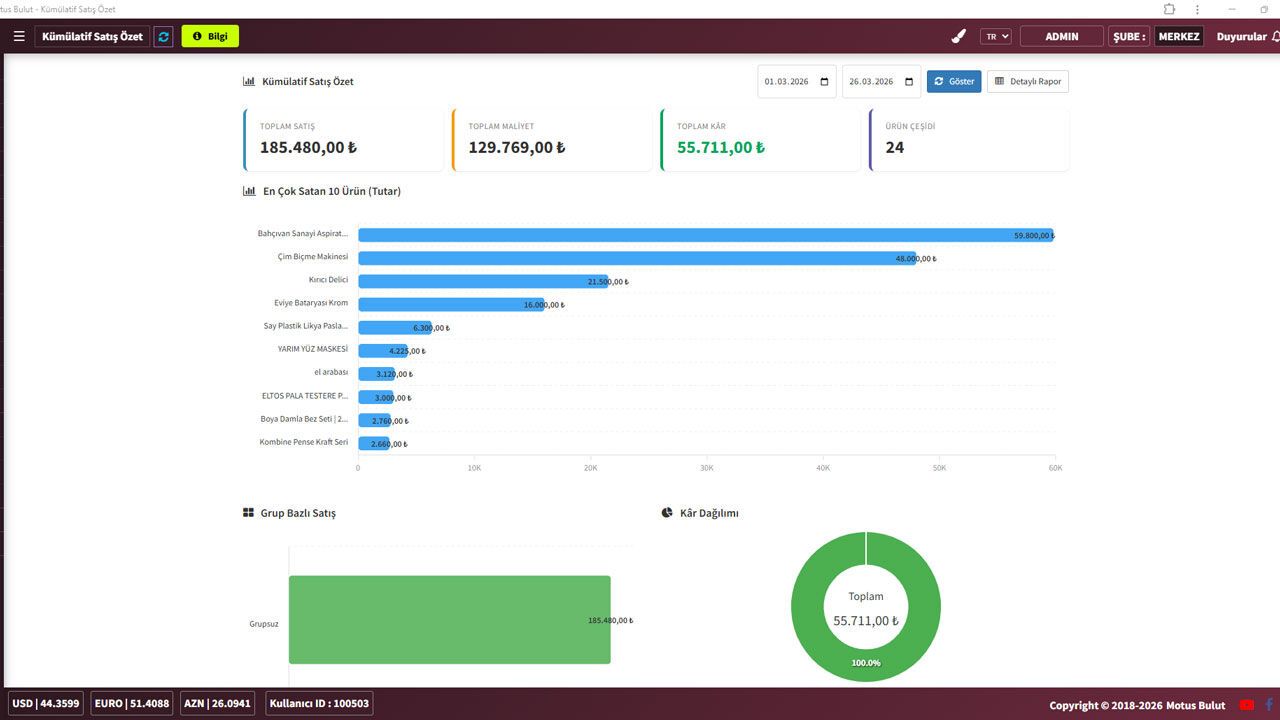Open the ADMIN user menu
1280x720 pixels.
(x=1061, y=36)
